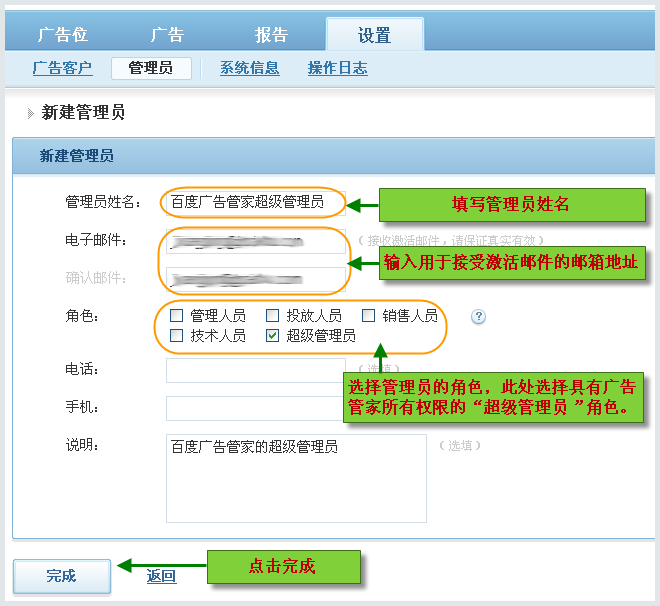Select the 管理员 sub-tab
660x606 pixels.
151,68
